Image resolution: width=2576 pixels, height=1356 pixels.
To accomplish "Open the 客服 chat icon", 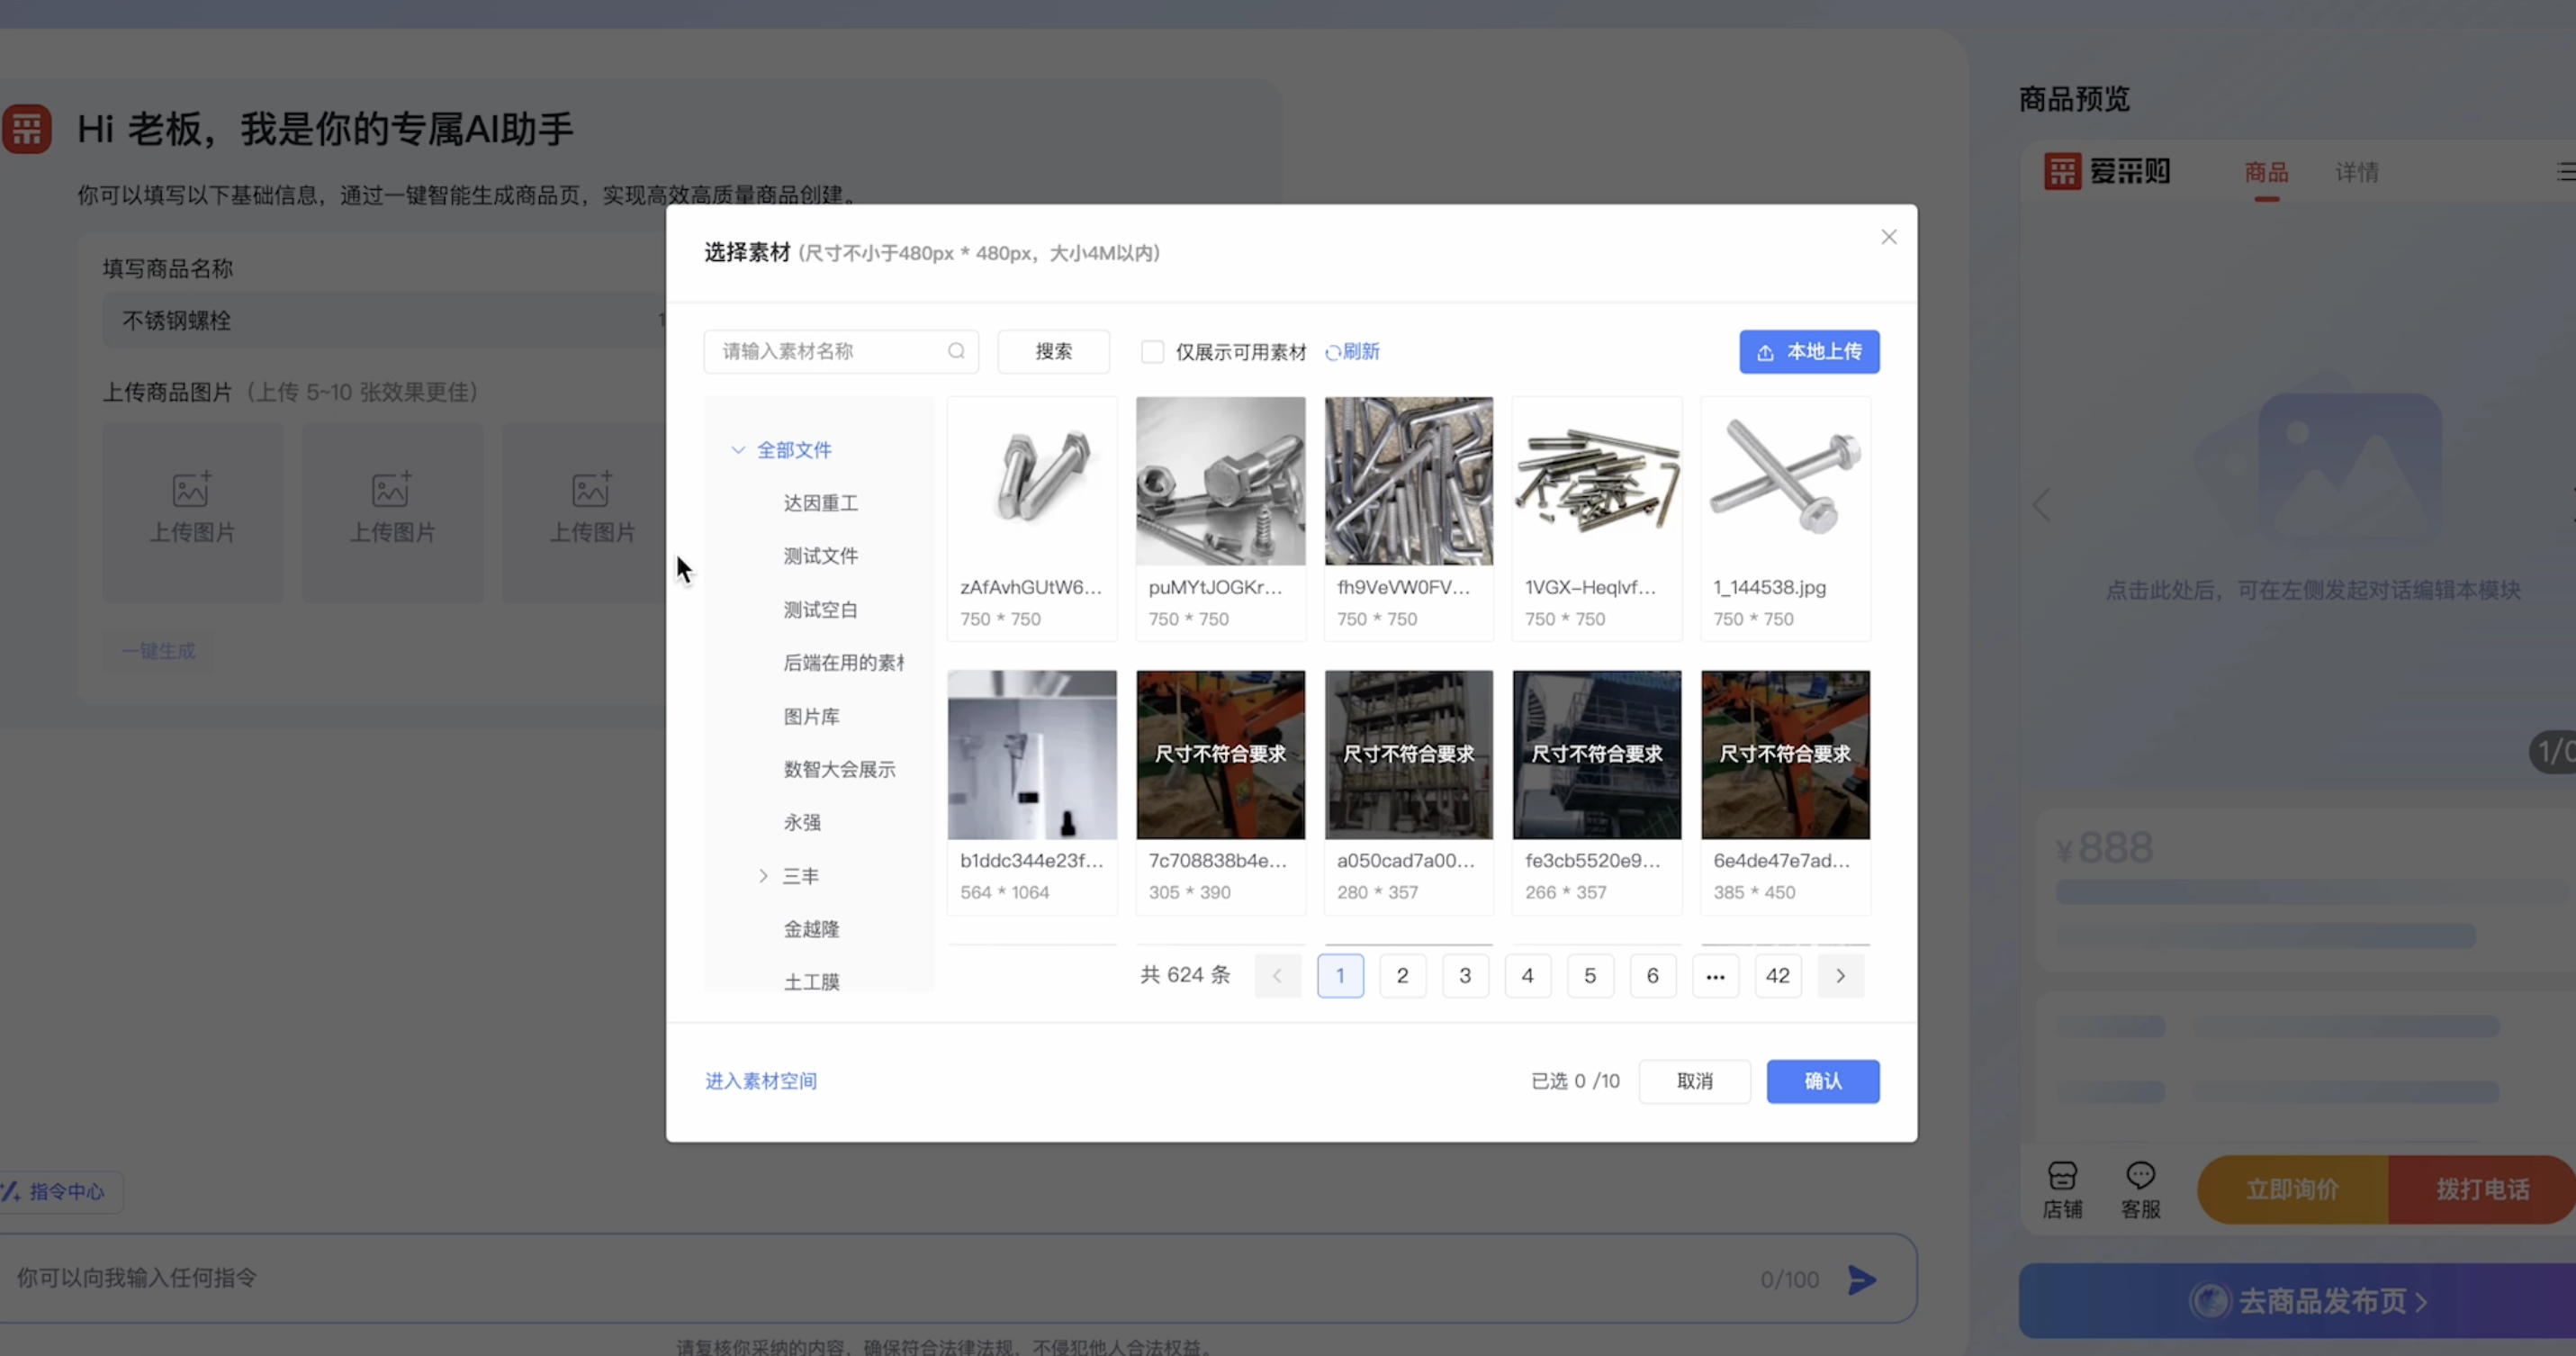I will (x=2140, y=1175).
